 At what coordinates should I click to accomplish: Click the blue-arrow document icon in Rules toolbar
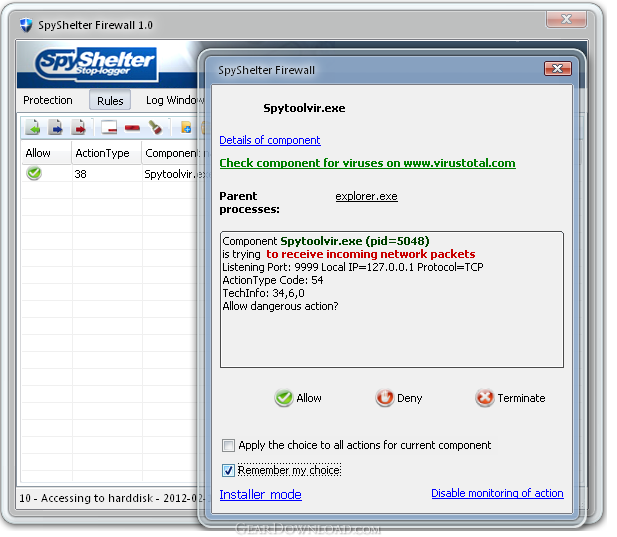click(x=55, y=128)
